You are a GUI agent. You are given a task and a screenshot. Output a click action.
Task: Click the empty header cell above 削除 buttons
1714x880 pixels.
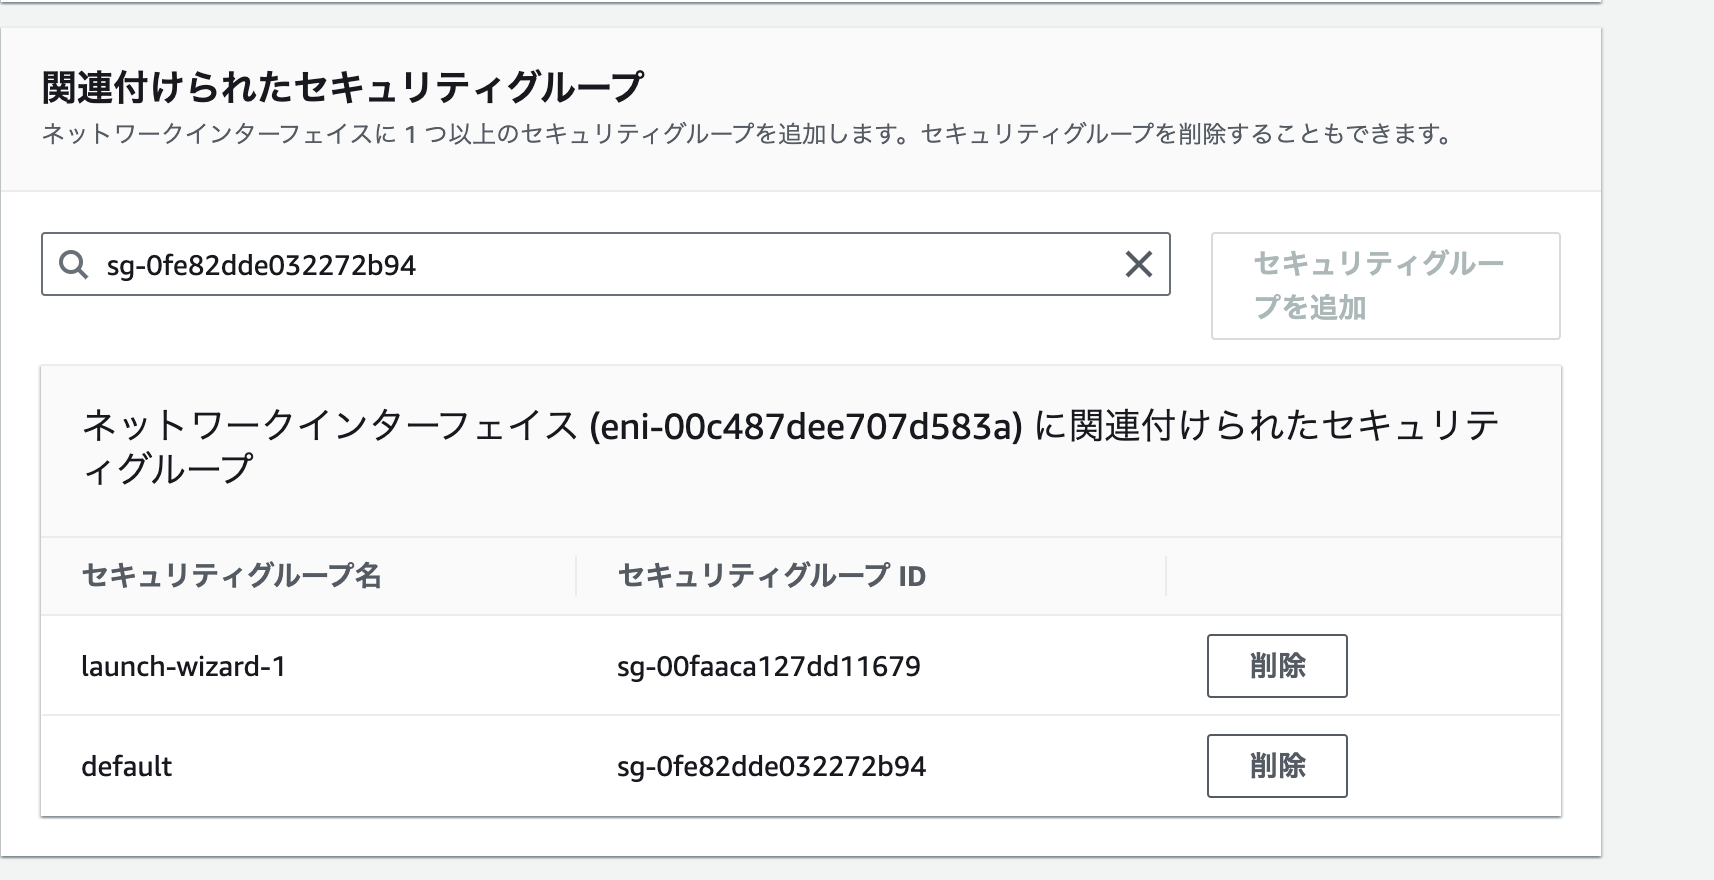(1360, 576)
